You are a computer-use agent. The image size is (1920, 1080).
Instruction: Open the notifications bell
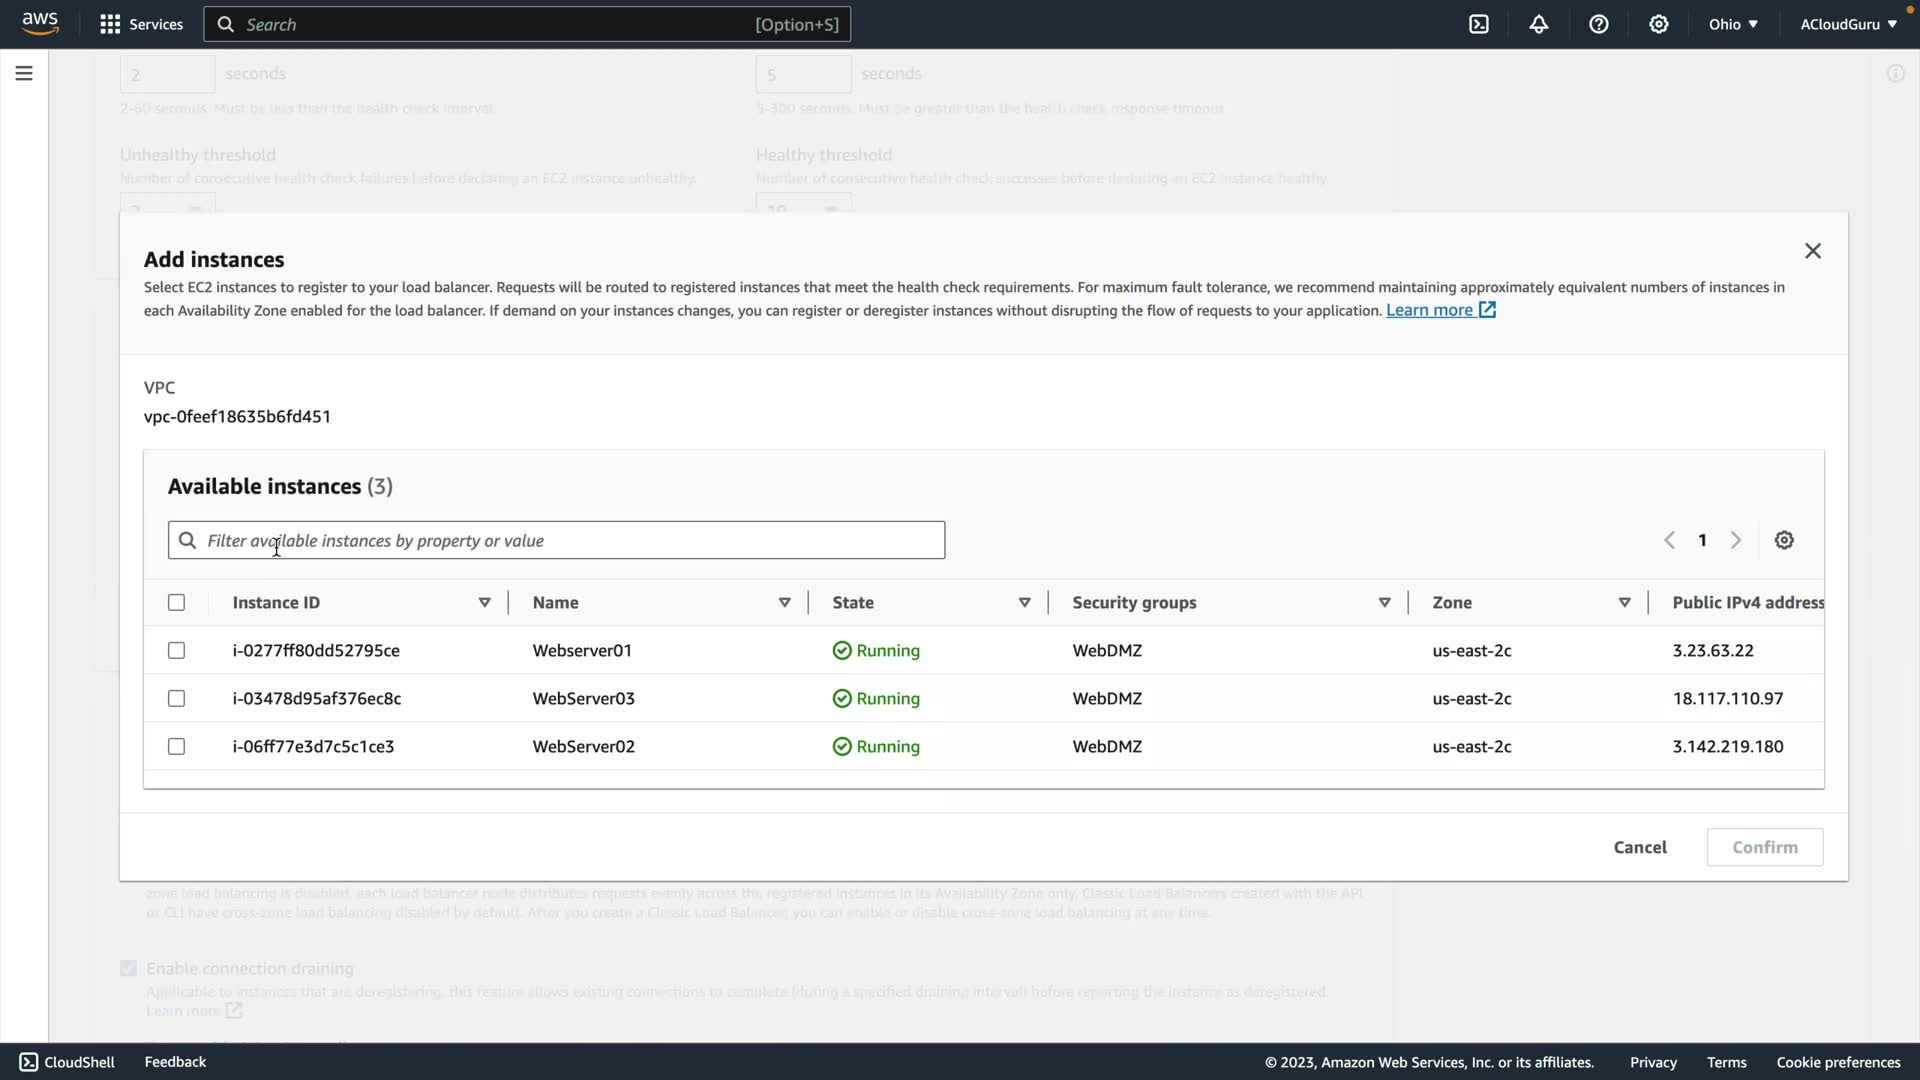point(1539,24)
